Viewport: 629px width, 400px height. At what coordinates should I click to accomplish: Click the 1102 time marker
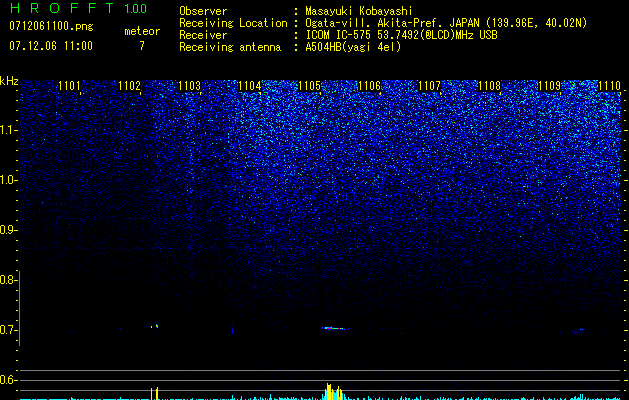point(129,86)
